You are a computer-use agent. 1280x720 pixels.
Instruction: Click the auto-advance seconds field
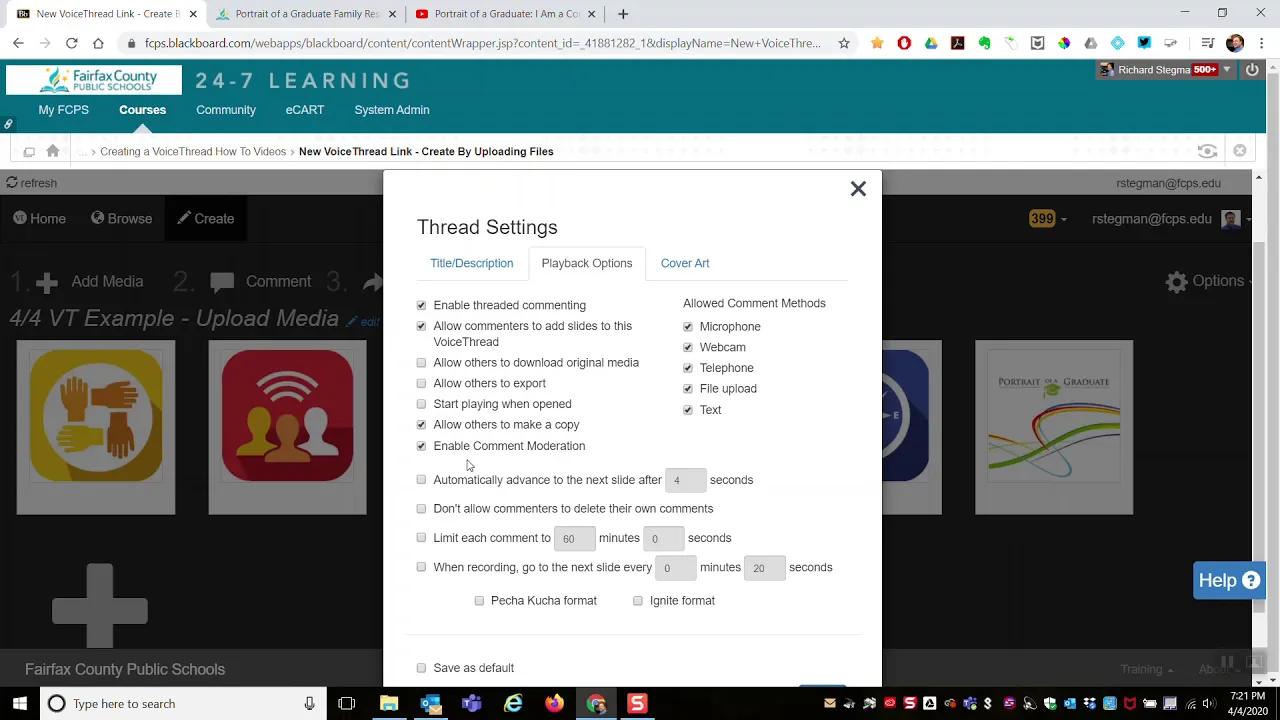click(685, 481)
